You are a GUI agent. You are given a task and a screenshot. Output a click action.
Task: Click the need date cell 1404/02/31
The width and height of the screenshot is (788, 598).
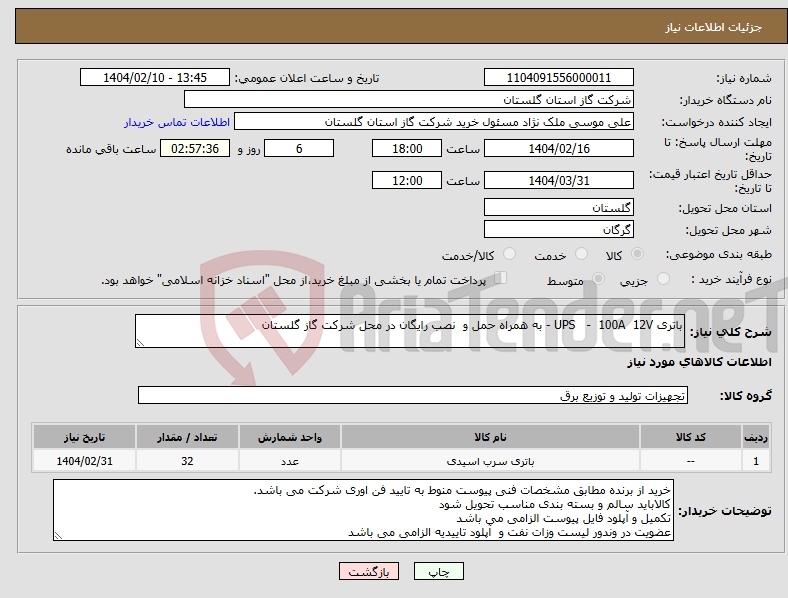click(84, 461)
